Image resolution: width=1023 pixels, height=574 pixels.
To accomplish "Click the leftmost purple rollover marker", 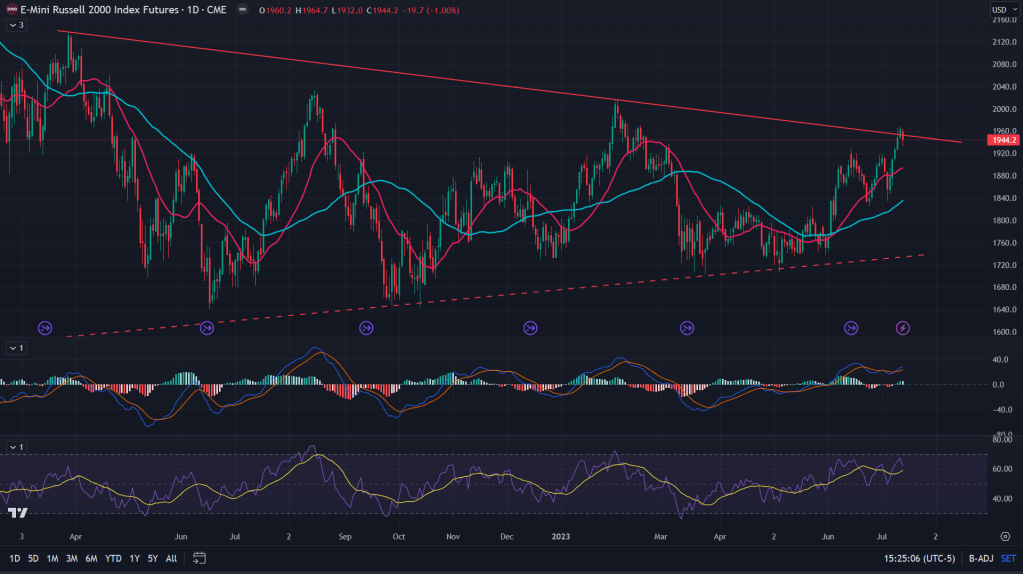I will click(45, 327).
